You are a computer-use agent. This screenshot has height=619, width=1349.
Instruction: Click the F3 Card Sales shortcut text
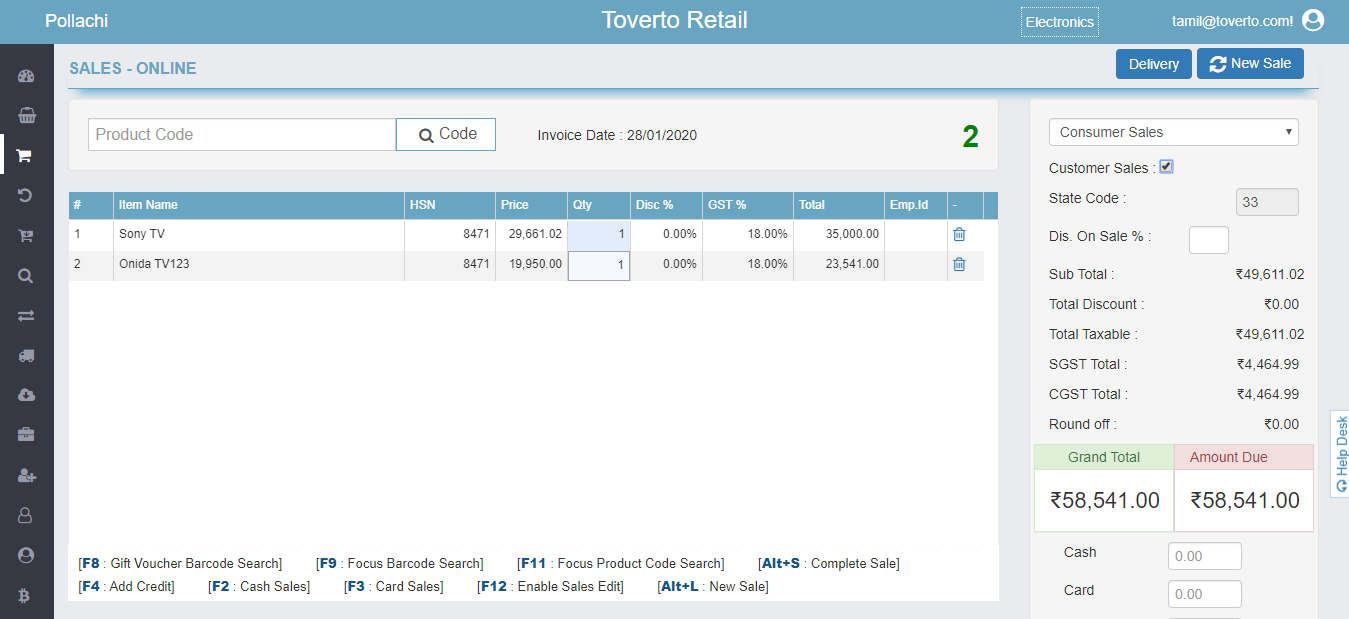click(x=394, y=587)
